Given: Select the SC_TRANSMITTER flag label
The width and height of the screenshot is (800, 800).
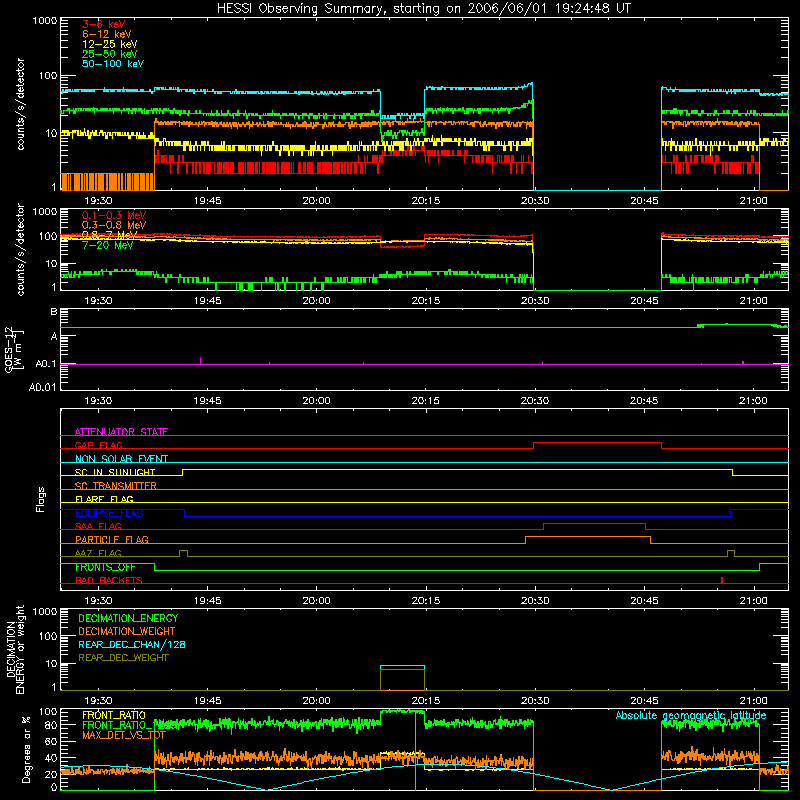Looking at the screenshot, I should pyautogui.click(x=115, y=486).
